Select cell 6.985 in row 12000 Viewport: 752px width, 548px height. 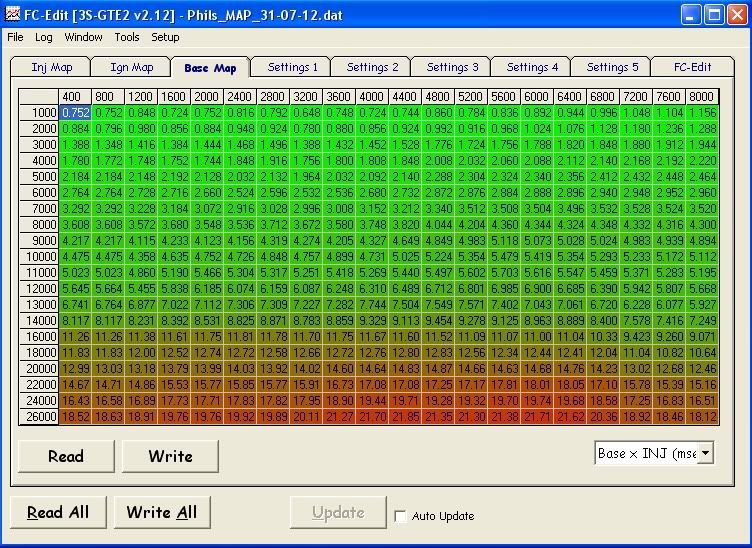click(504, 289)
